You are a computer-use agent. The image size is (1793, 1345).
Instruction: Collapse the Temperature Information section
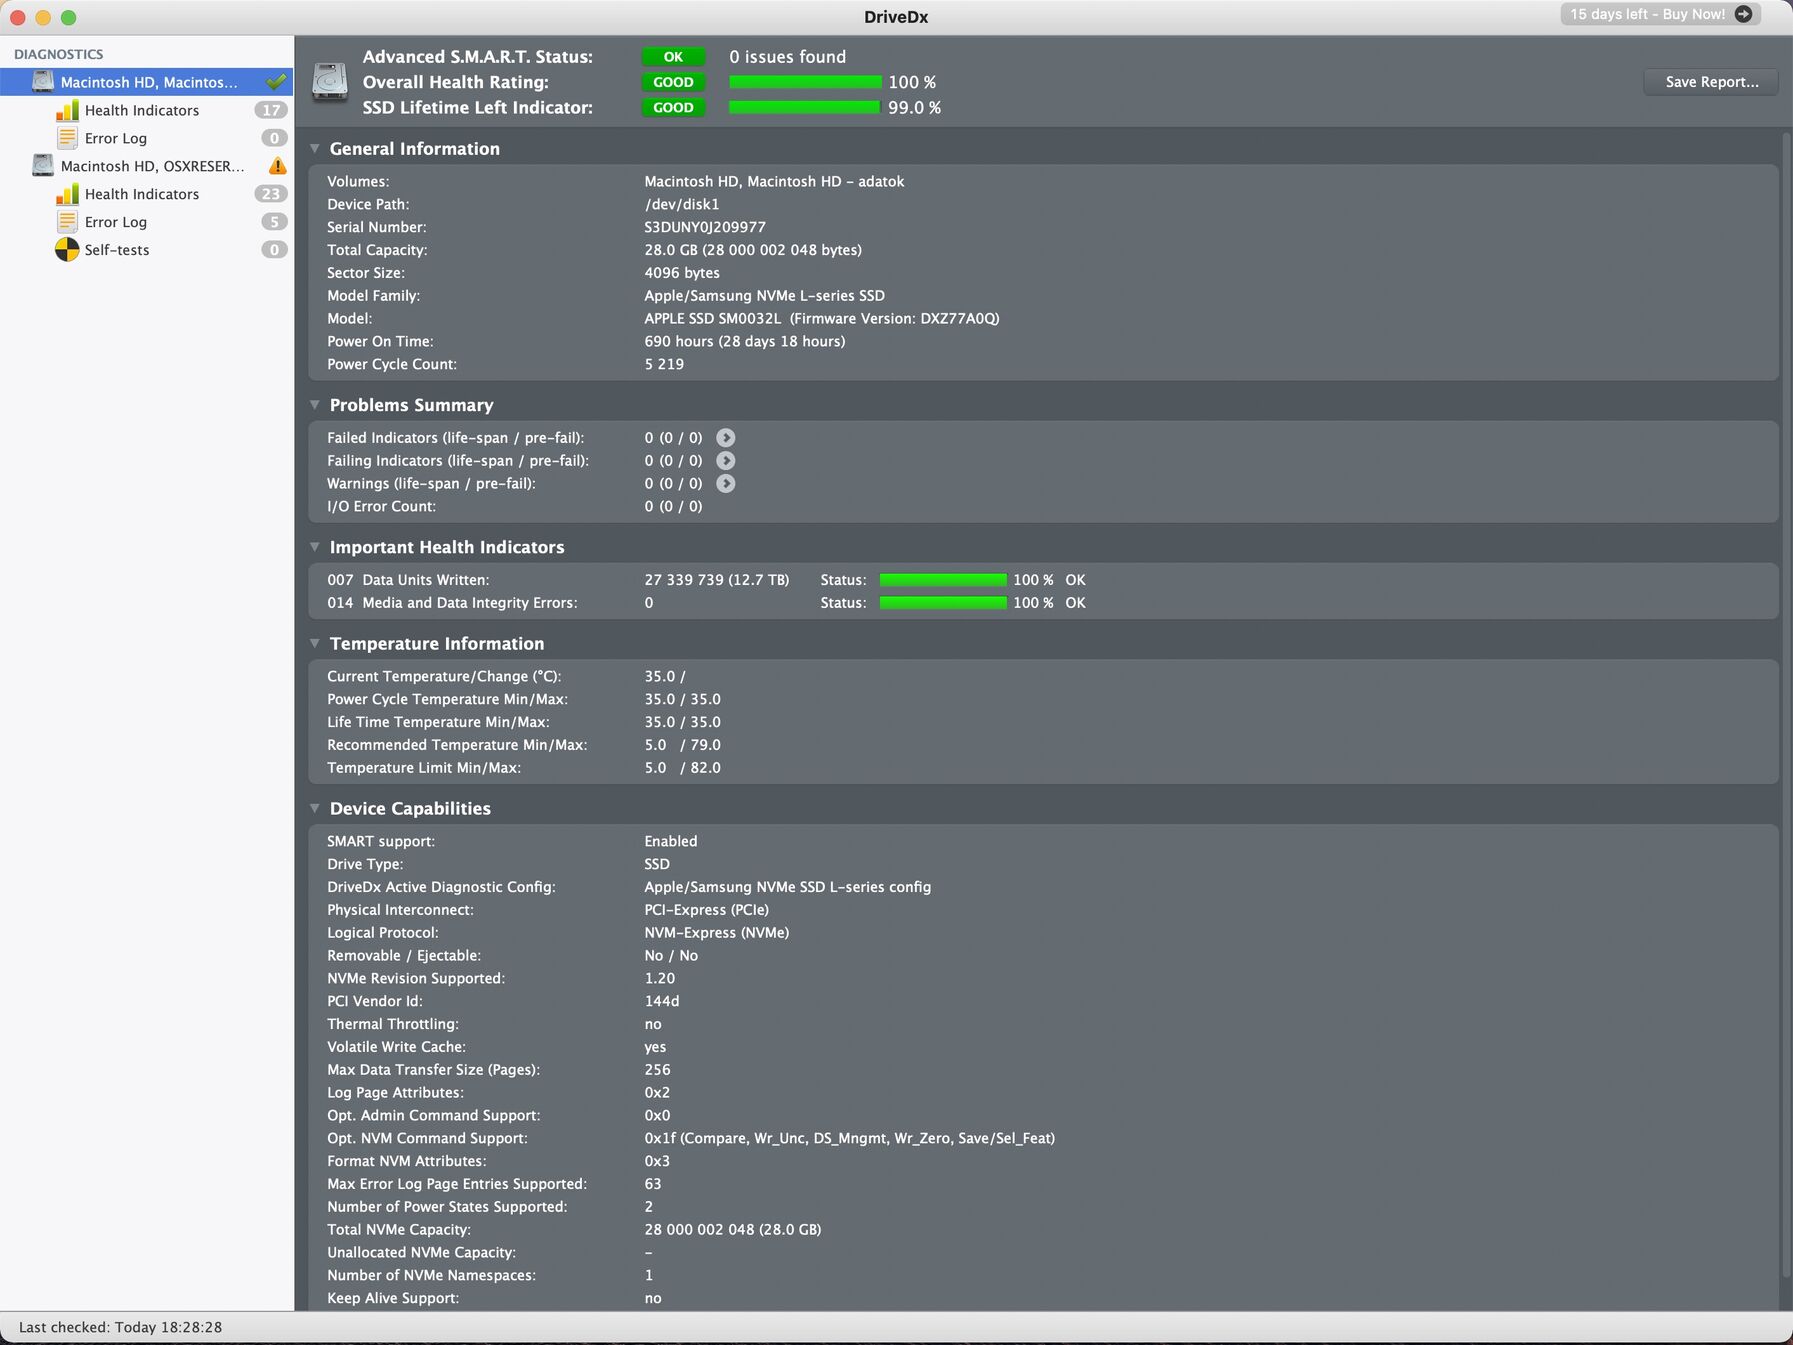[x=315, y=643]
